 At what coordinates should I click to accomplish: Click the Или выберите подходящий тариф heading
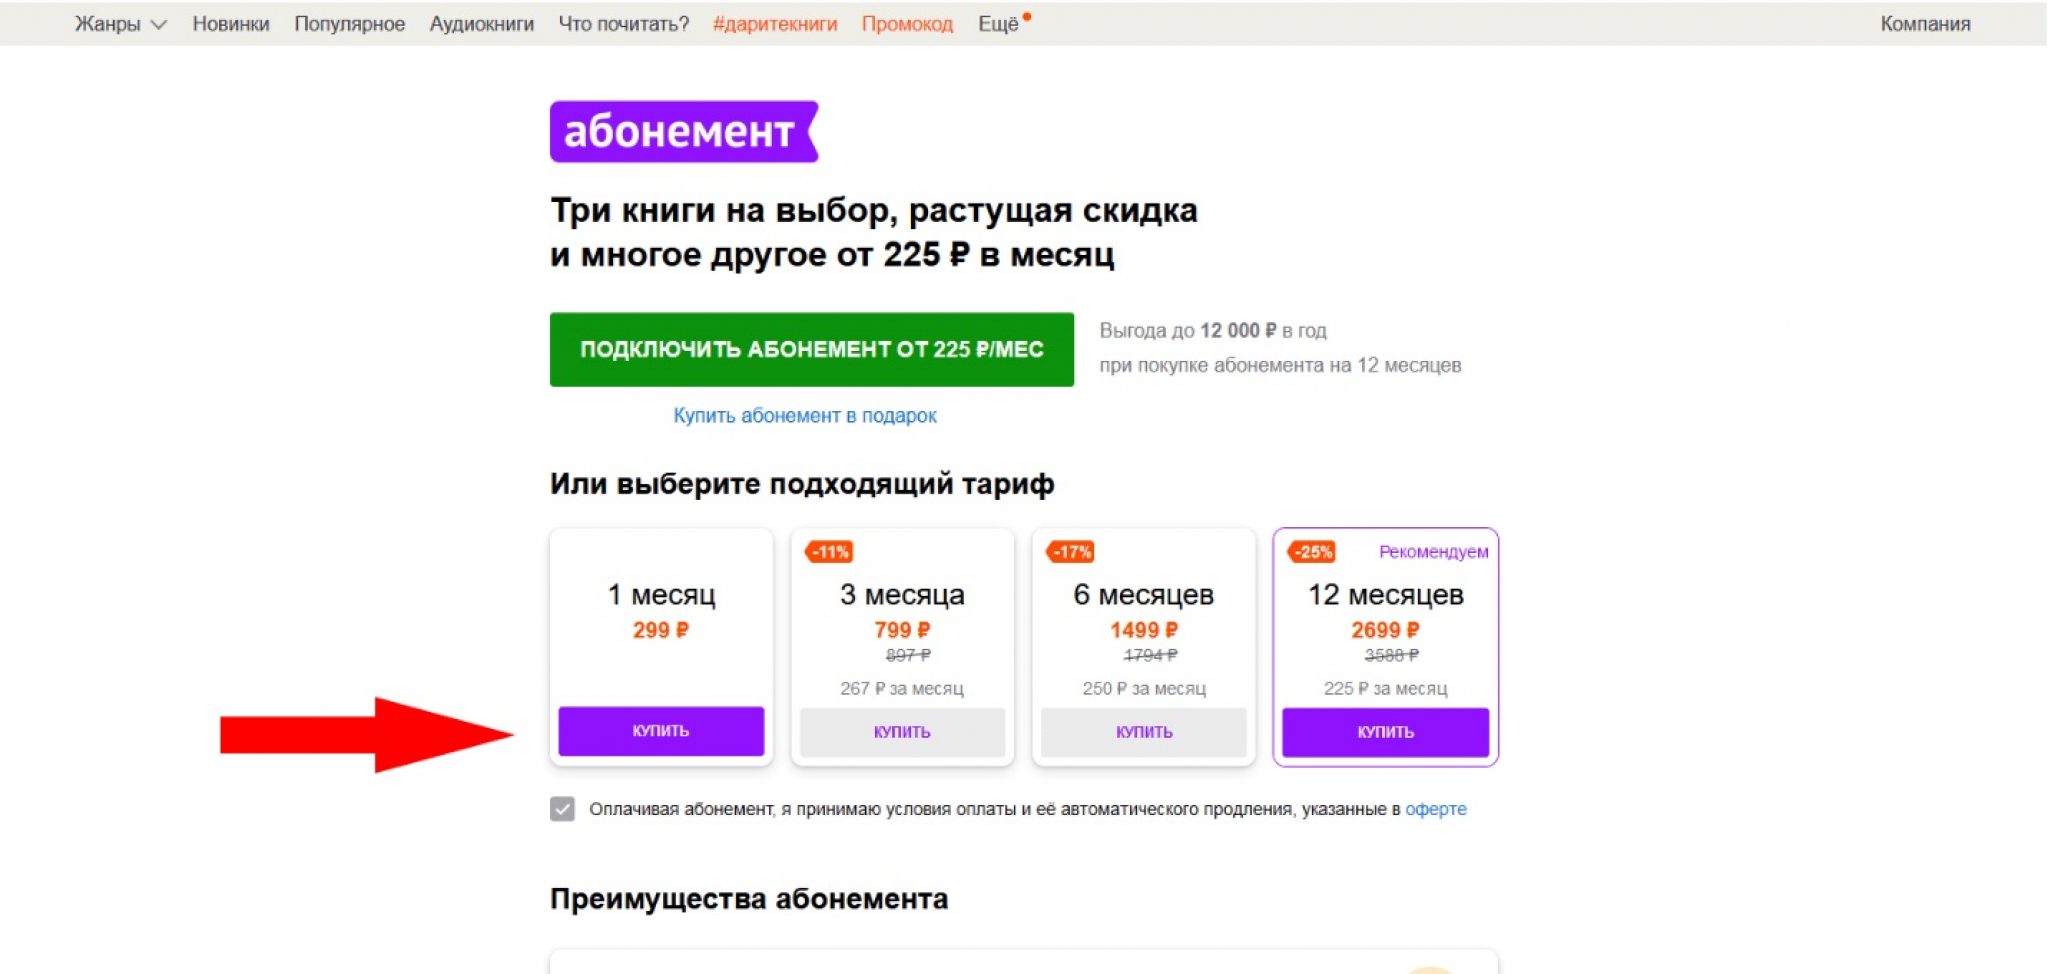802,484
